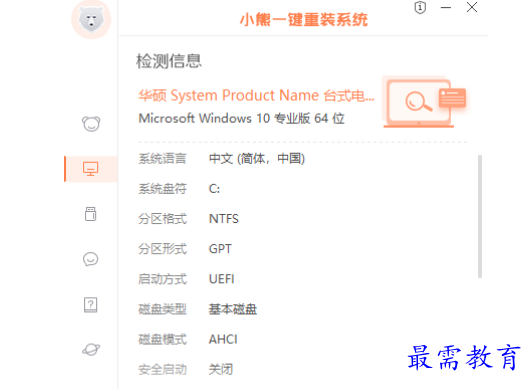Viewport: 529px width, 389px height.
Task: Click the UEFI value
Action: (221, 279)
